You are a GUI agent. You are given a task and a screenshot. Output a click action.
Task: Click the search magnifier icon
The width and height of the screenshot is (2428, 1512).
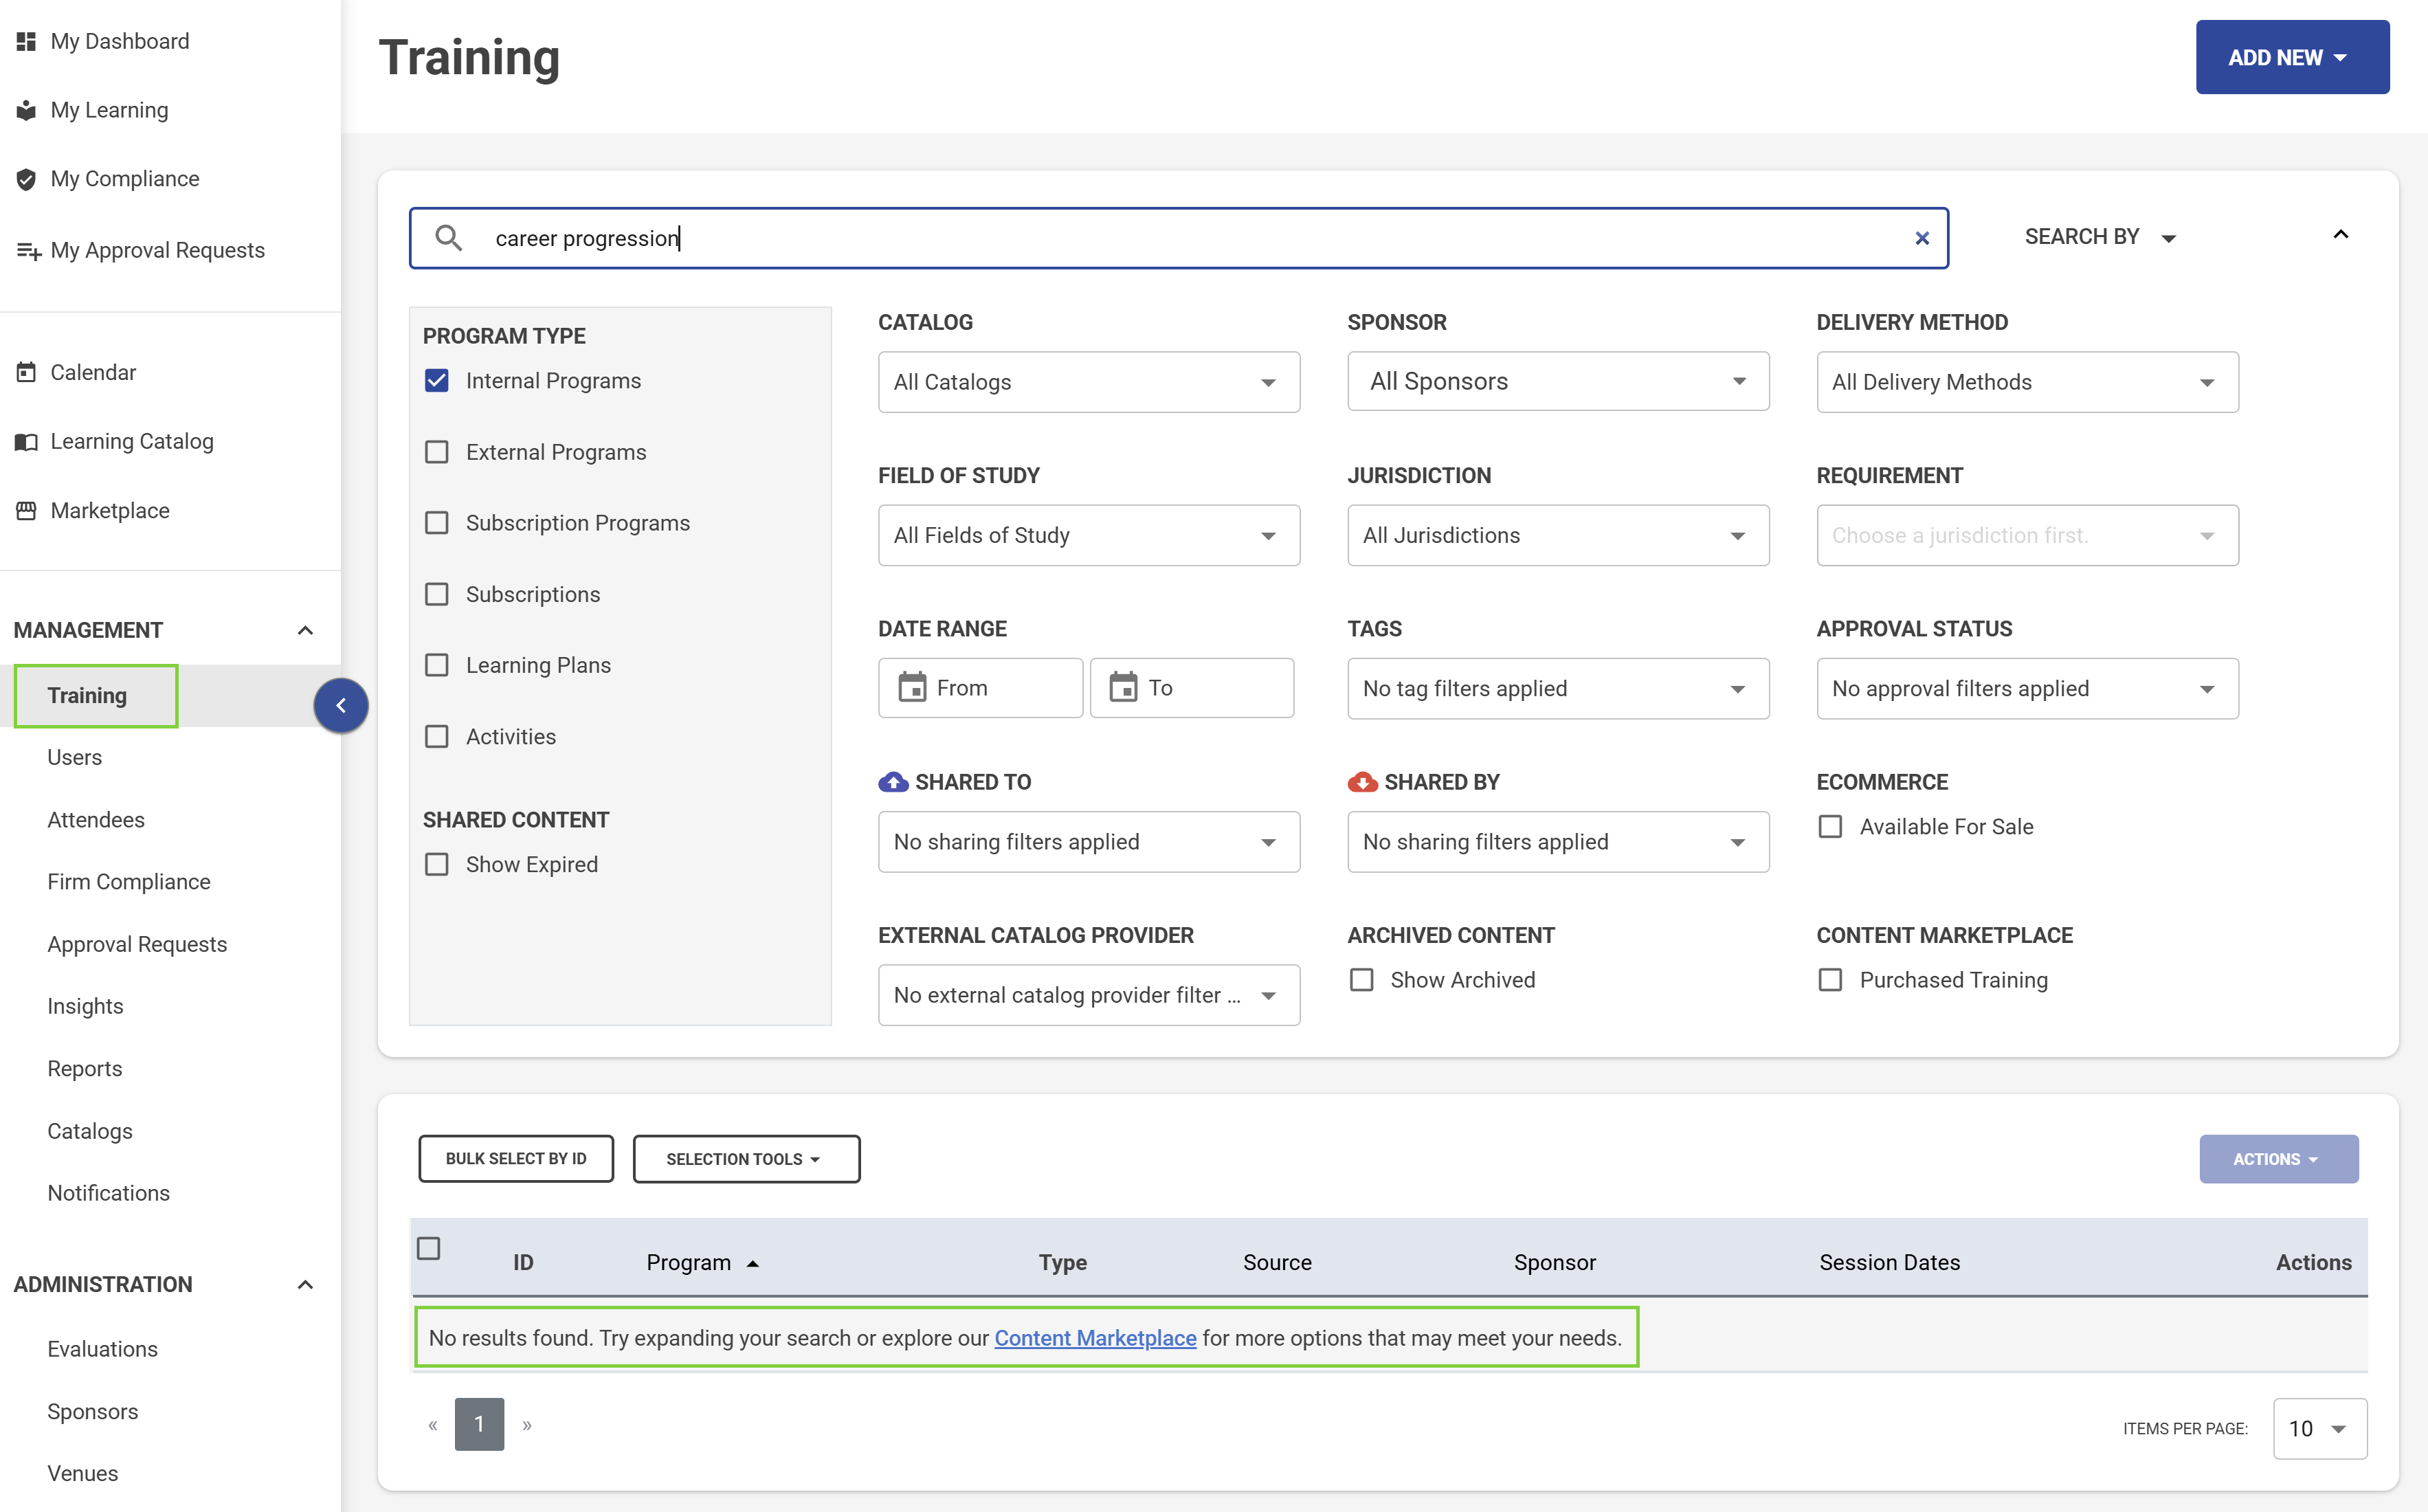point(448,238)
